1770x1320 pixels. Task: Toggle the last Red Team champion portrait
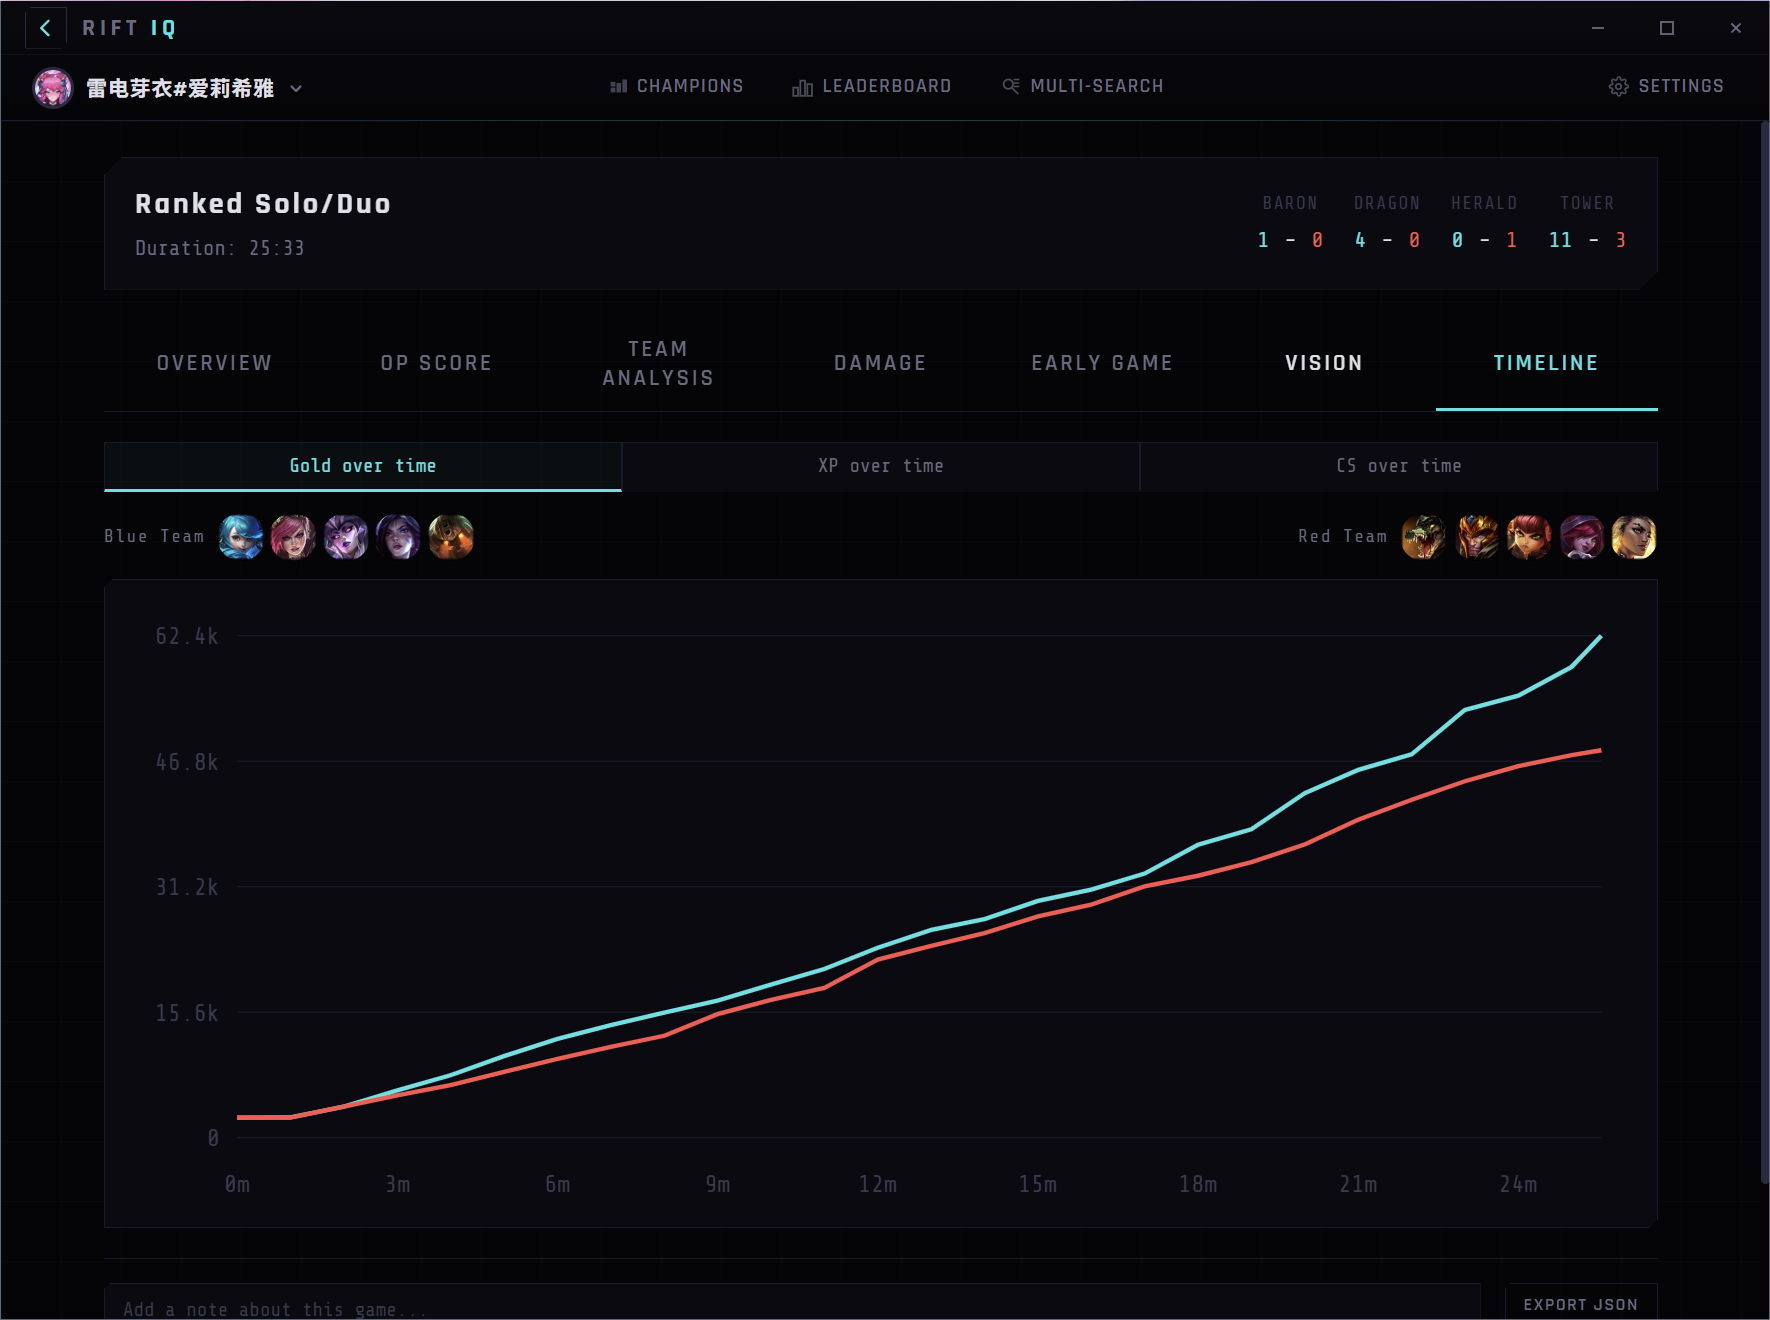[1633, 537]
